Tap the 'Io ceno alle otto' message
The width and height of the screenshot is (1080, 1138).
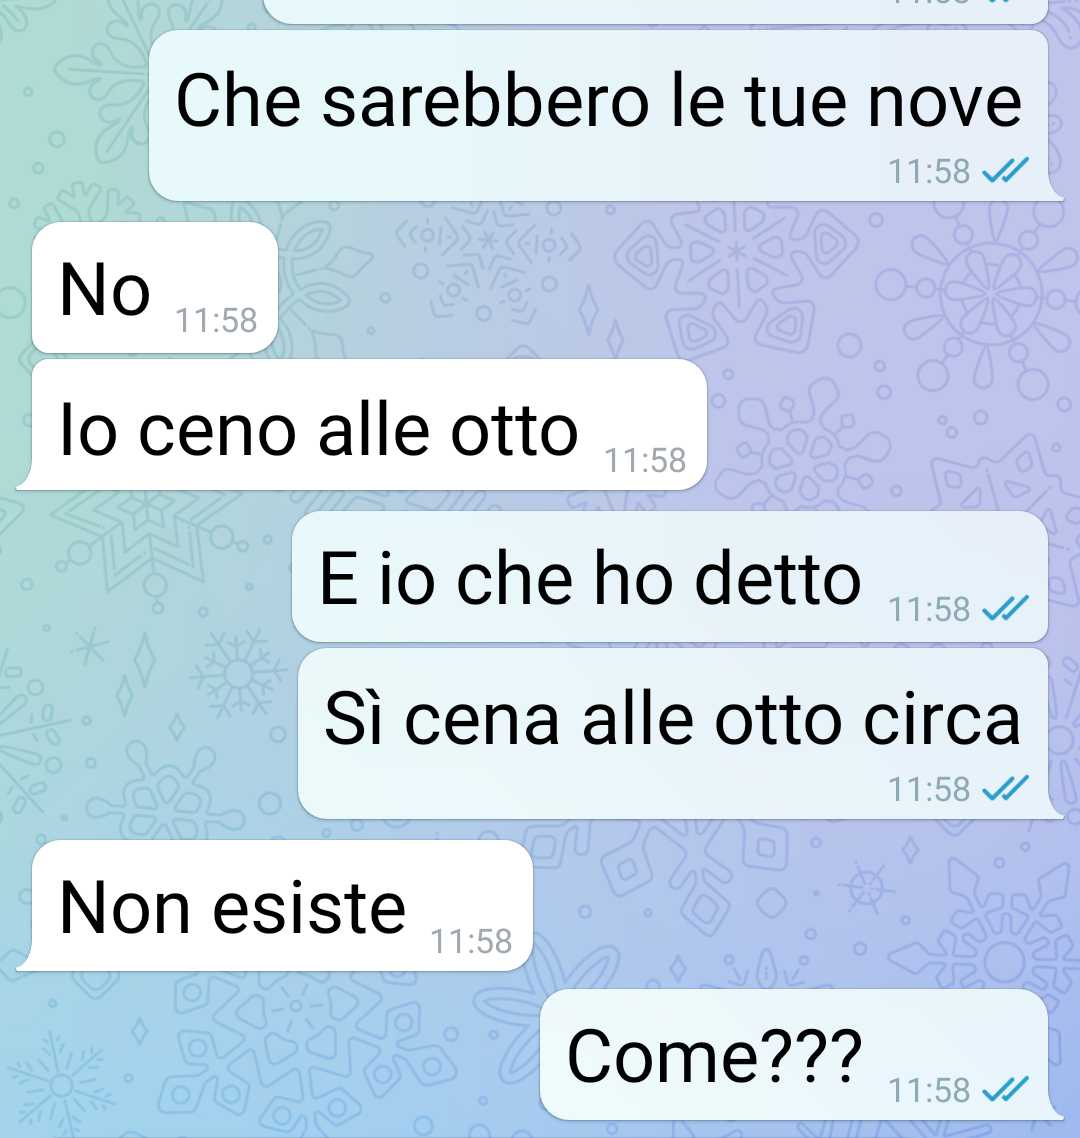point(361,425)
